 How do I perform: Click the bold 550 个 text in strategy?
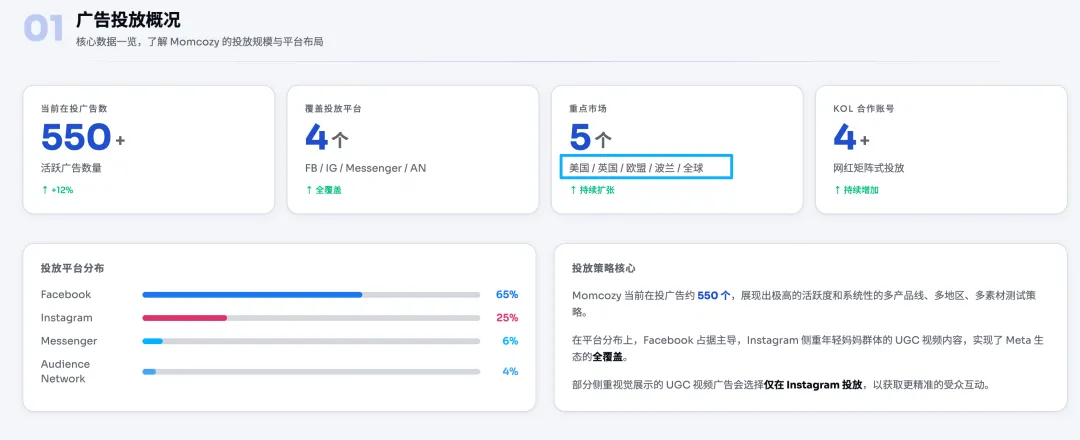(x=714, y=296)
